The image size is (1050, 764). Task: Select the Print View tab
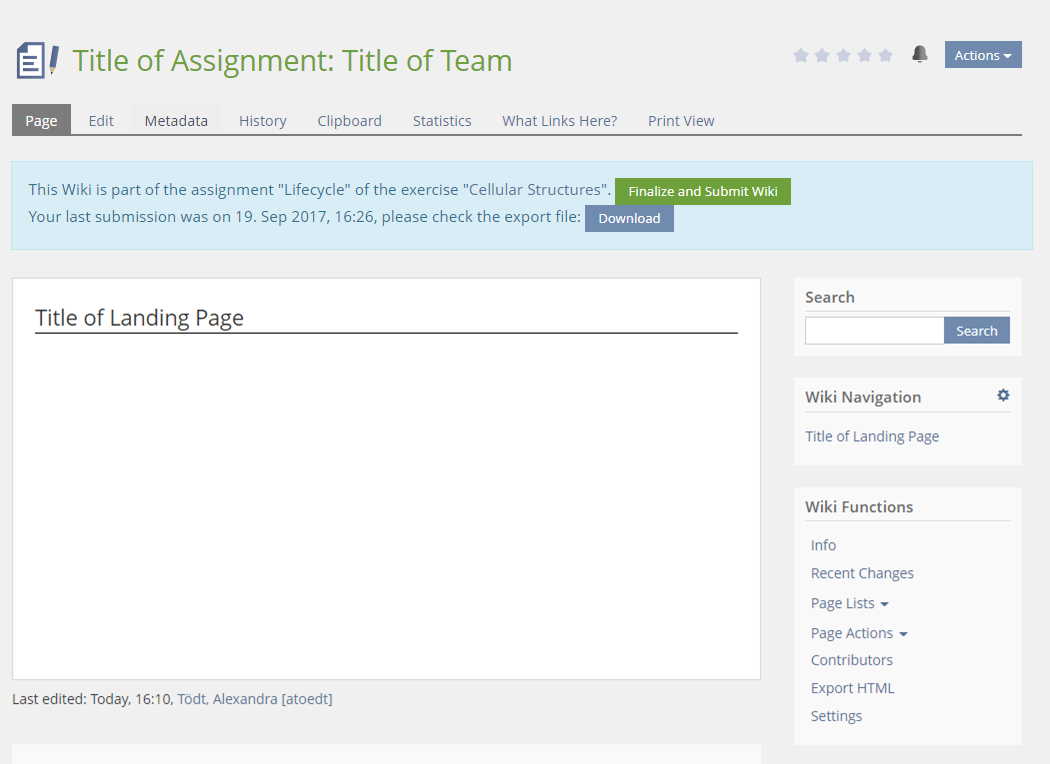click(x=681, y=121)
